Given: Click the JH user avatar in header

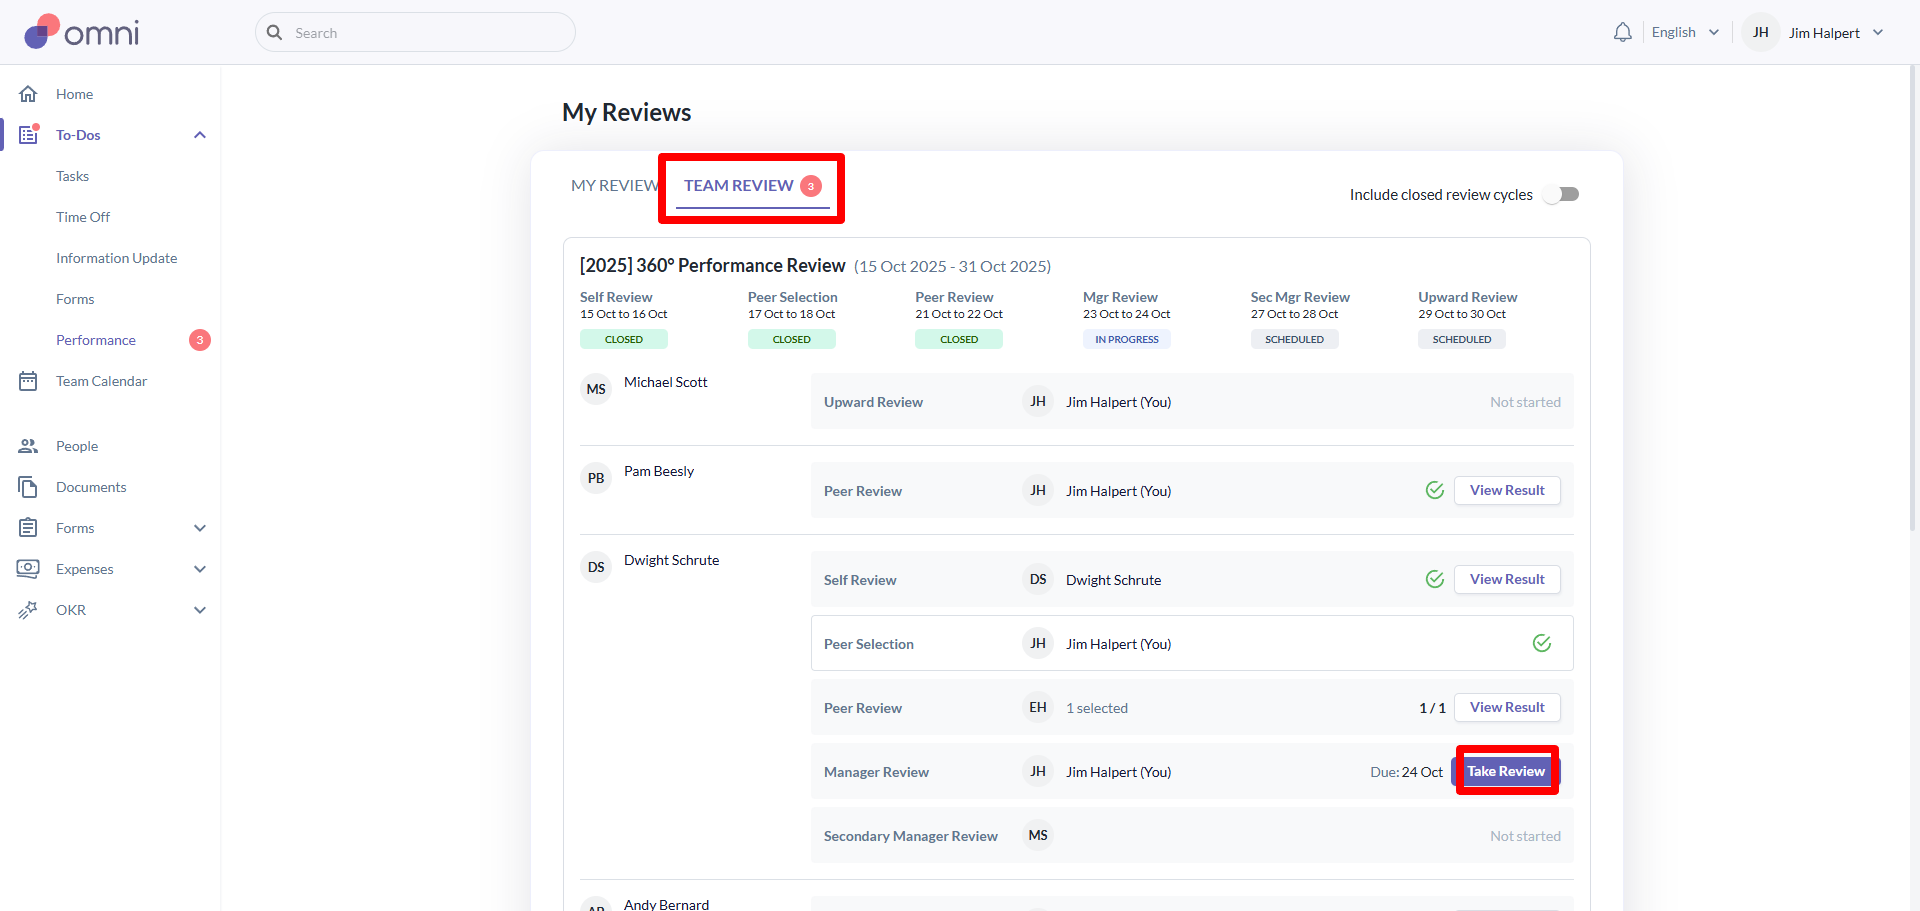Looking at the screenshot, I should point(1761,33).
